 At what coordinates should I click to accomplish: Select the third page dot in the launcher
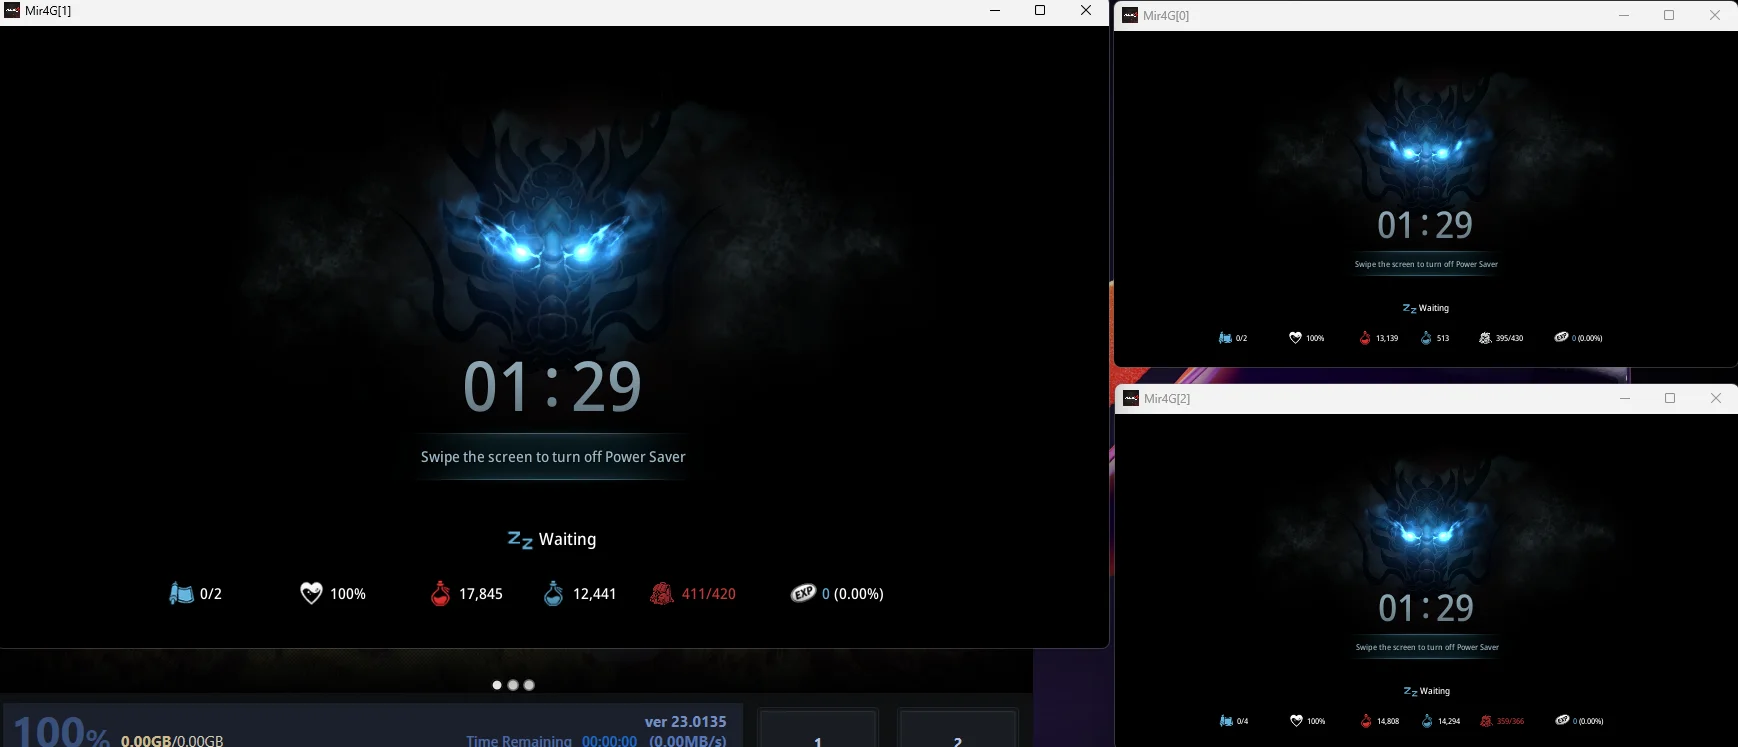coord(529,685)
